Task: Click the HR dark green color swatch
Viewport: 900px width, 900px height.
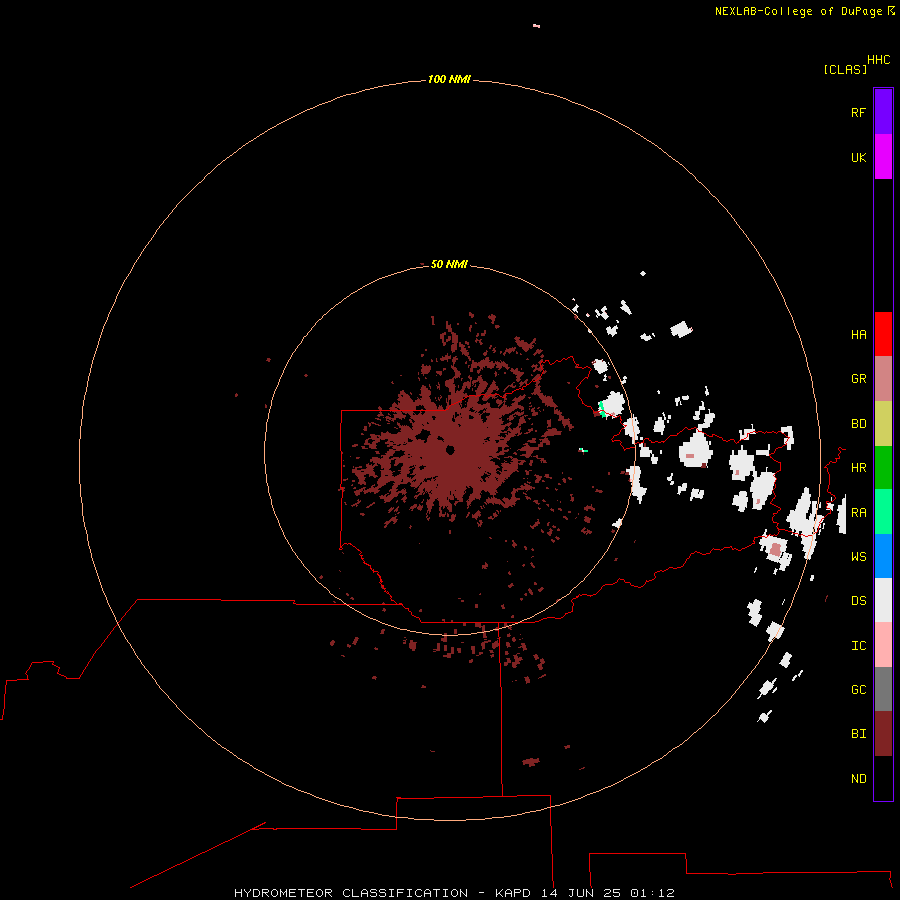Action: pyautogui.click(x=883, y=467)
